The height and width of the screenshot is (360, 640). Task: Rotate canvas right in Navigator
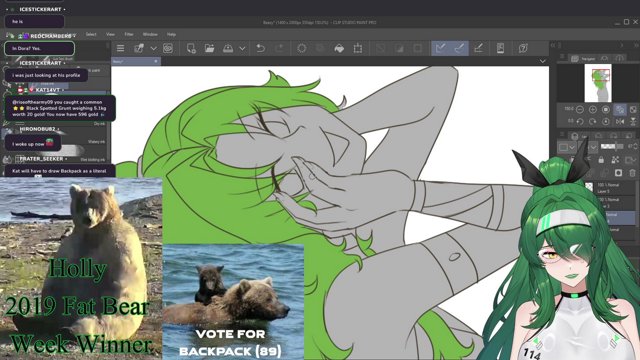593,122
